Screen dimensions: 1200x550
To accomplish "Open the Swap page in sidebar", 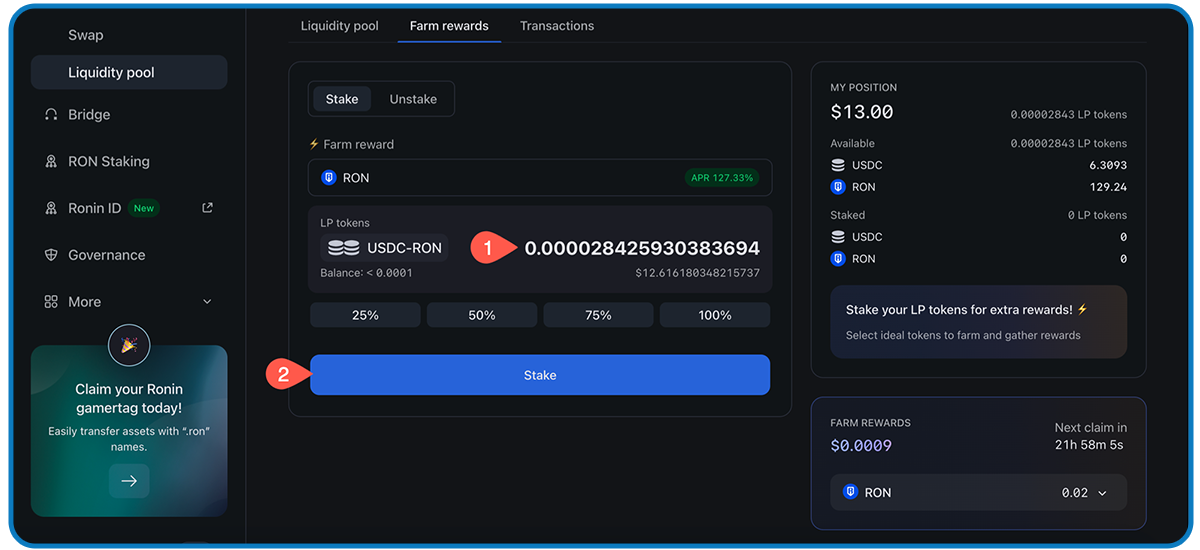I will point(85,35).
